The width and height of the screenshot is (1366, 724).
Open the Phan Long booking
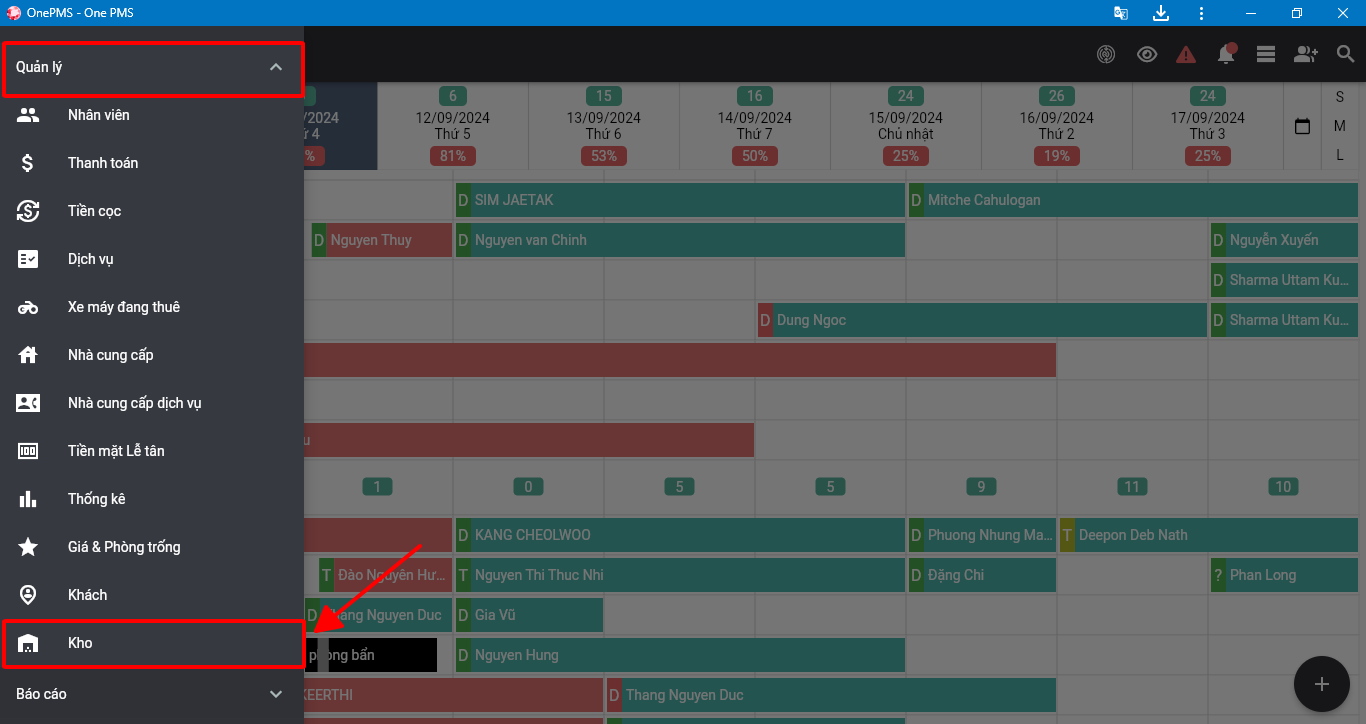pyautogui.click(x=1284, y=575)
